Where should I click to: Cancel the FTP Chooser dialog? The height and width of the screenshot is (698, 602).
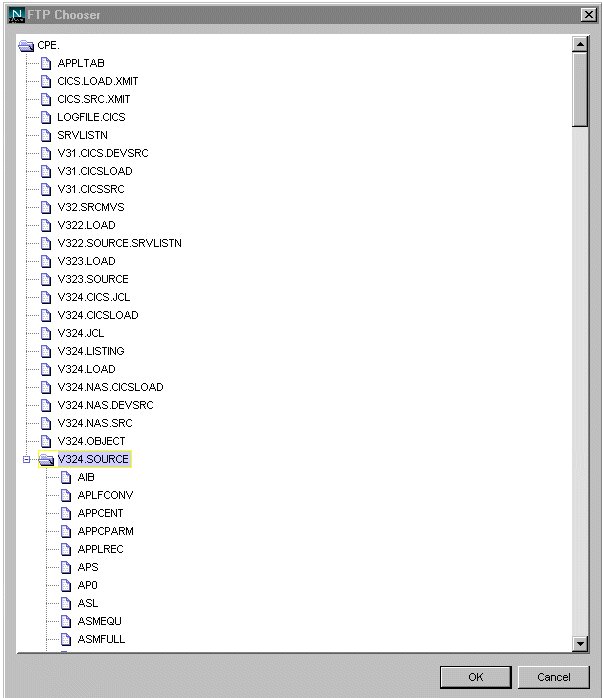[553, 677]
